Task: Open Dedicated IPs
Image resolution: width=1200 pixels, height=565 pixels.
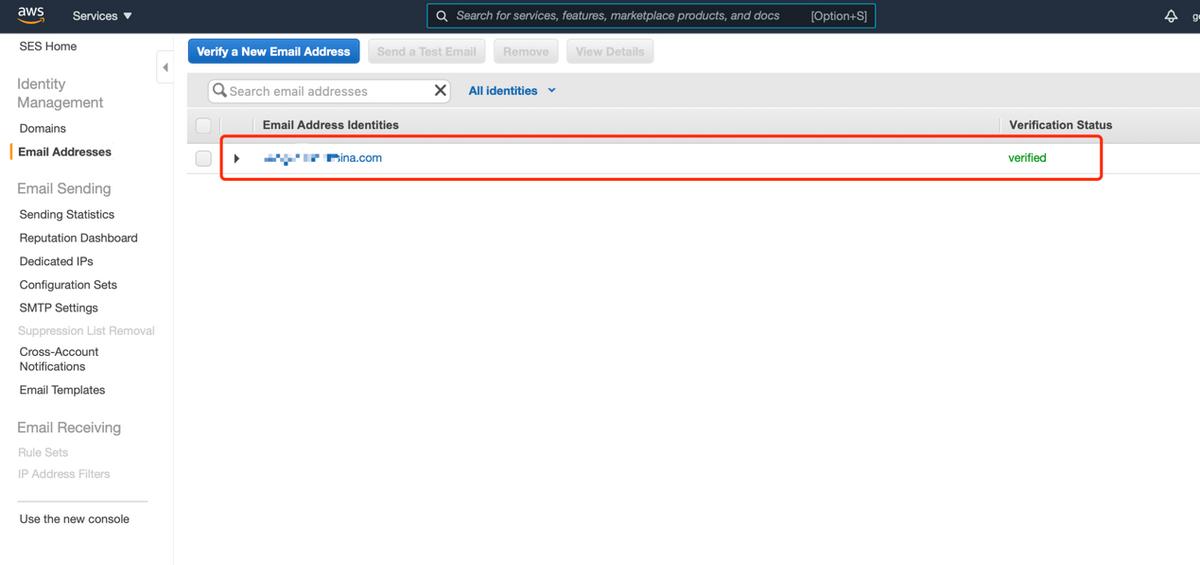Action: click(x=56, y=261)
